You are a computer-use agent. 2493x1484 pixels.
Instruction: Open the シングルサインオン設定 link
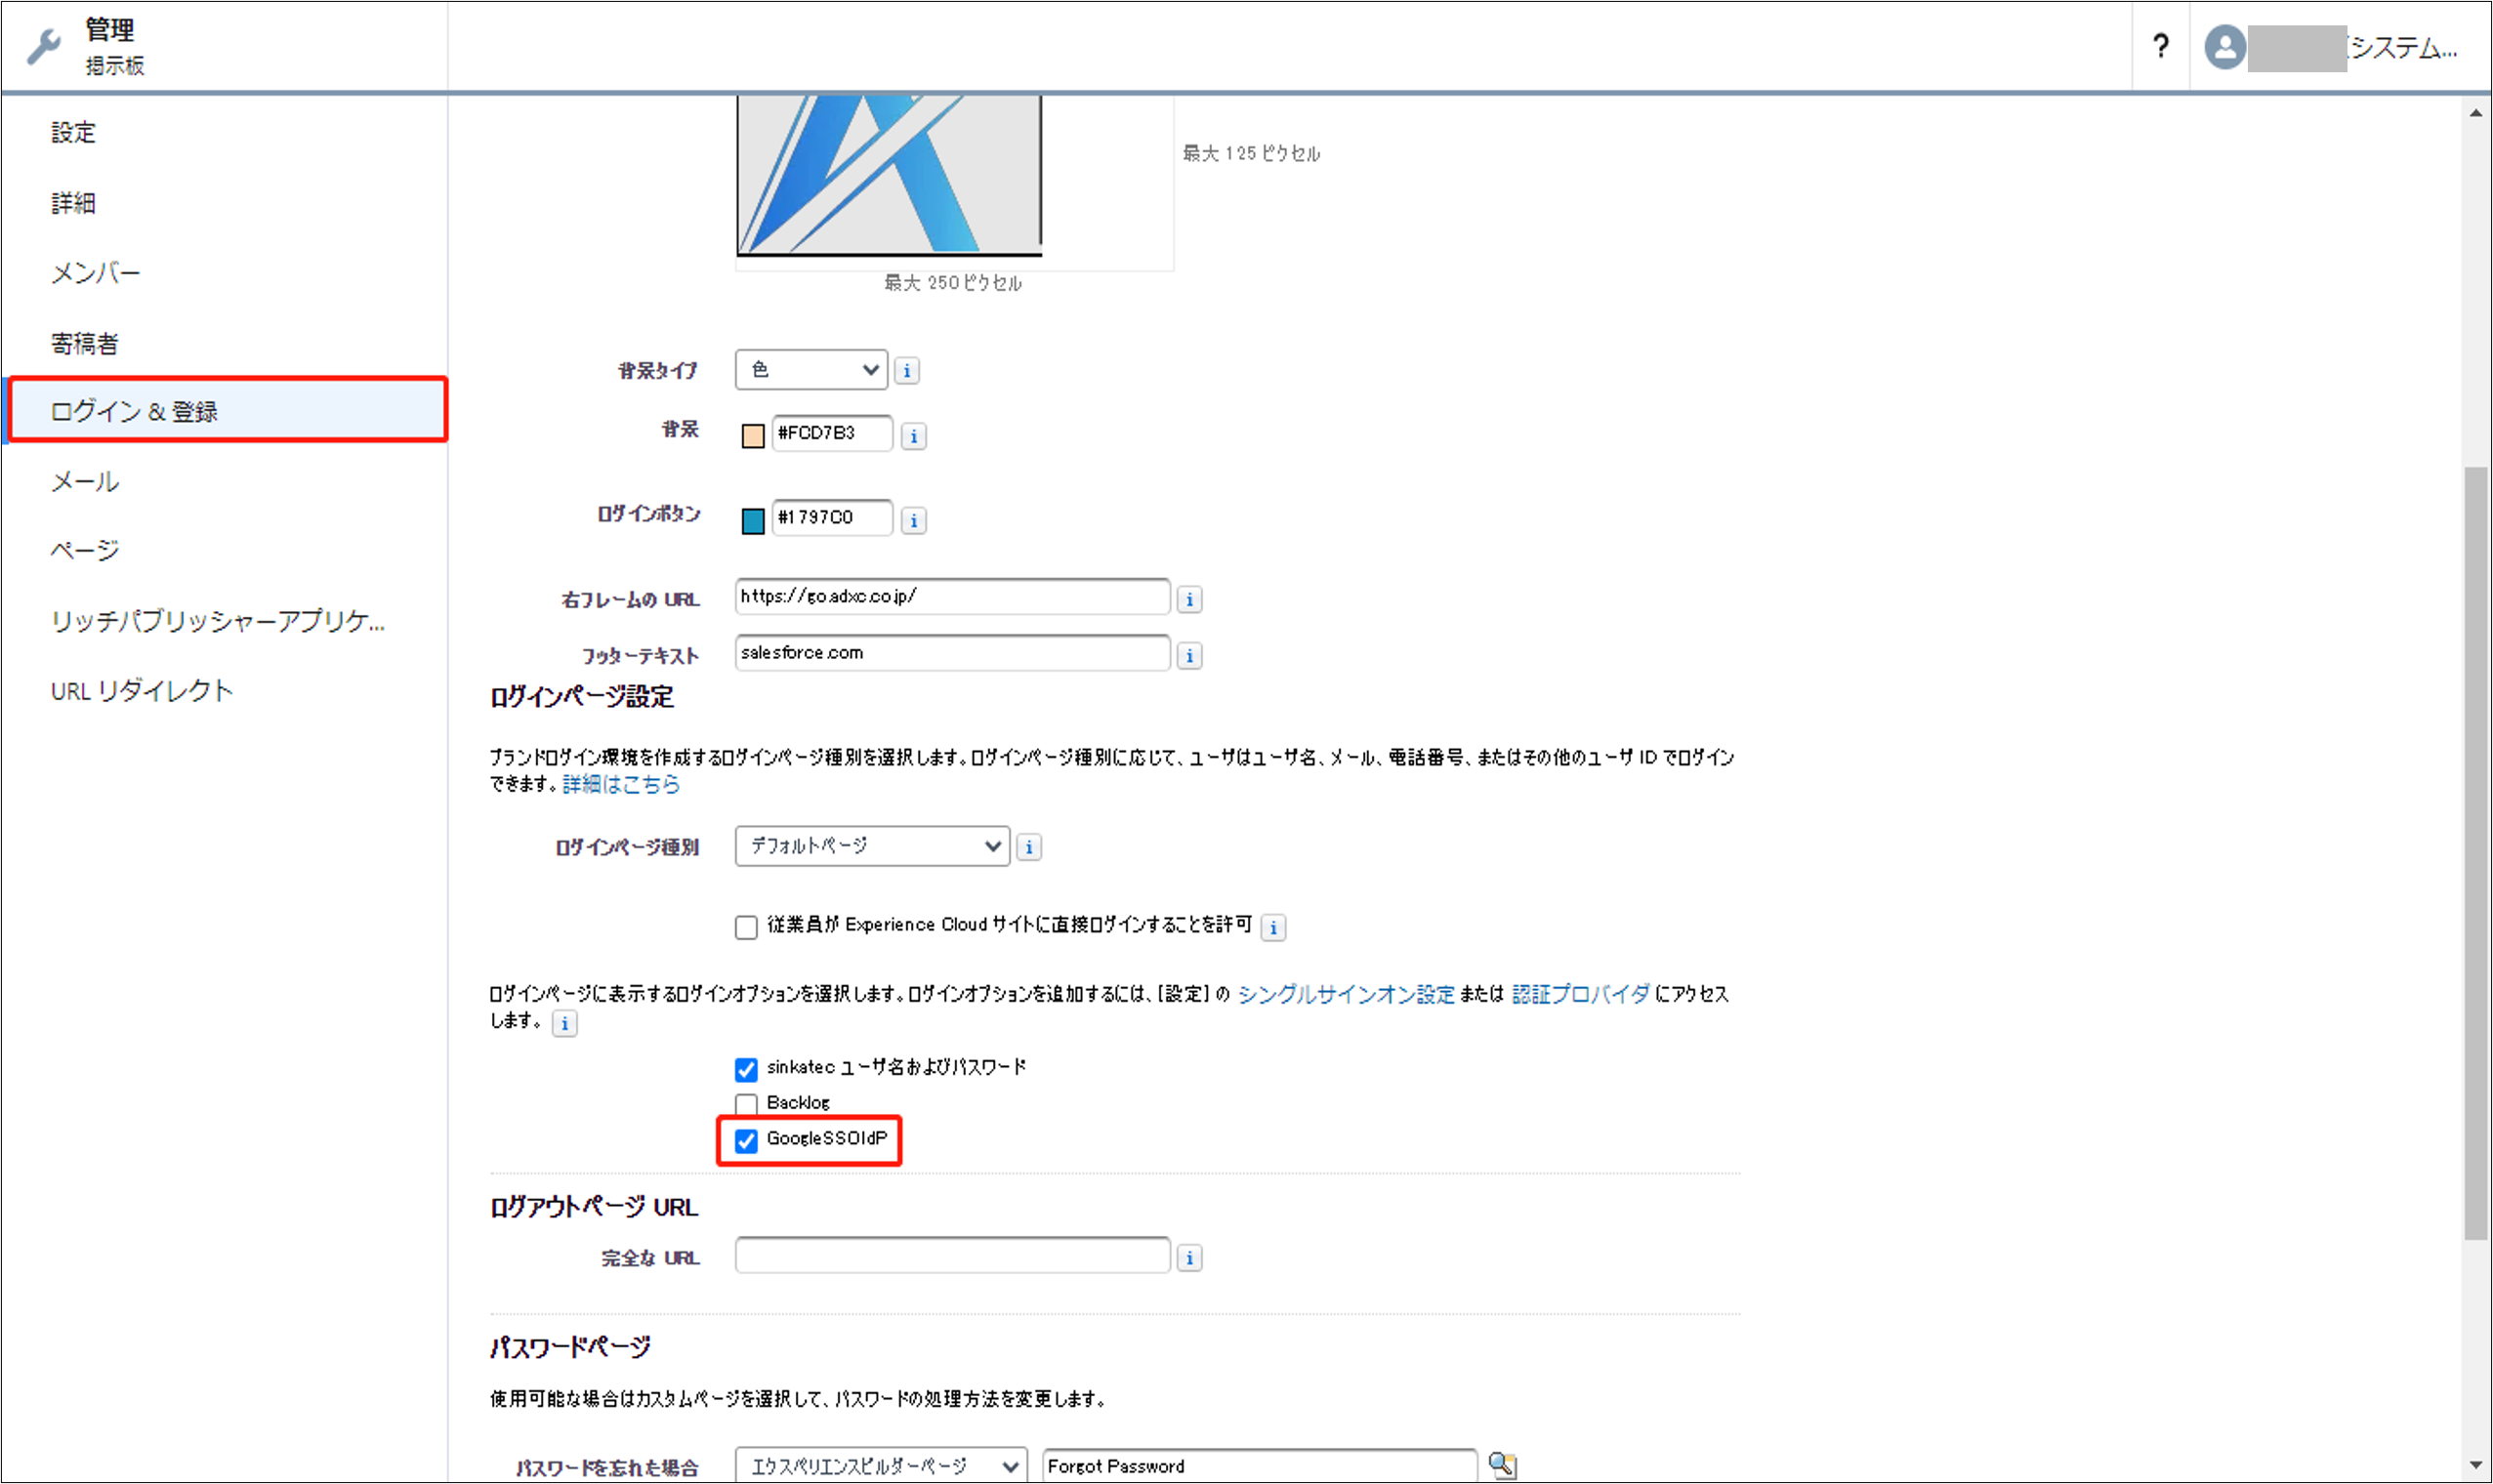pyautogui.click(x=1345, y=994)
